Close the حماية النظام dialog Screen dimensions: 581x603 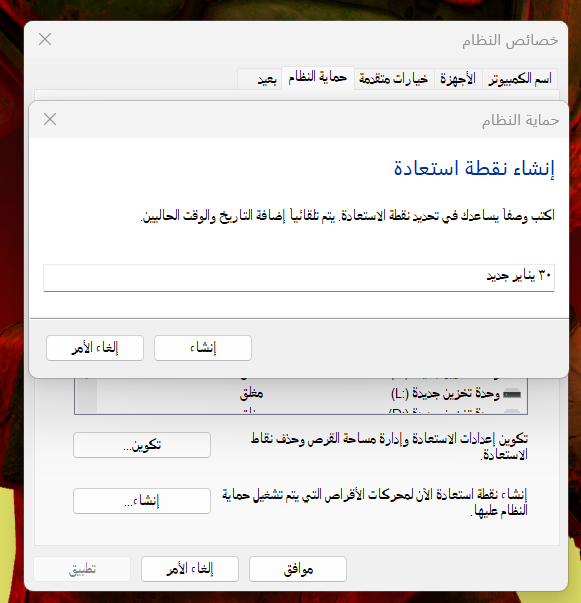point(50,119)
